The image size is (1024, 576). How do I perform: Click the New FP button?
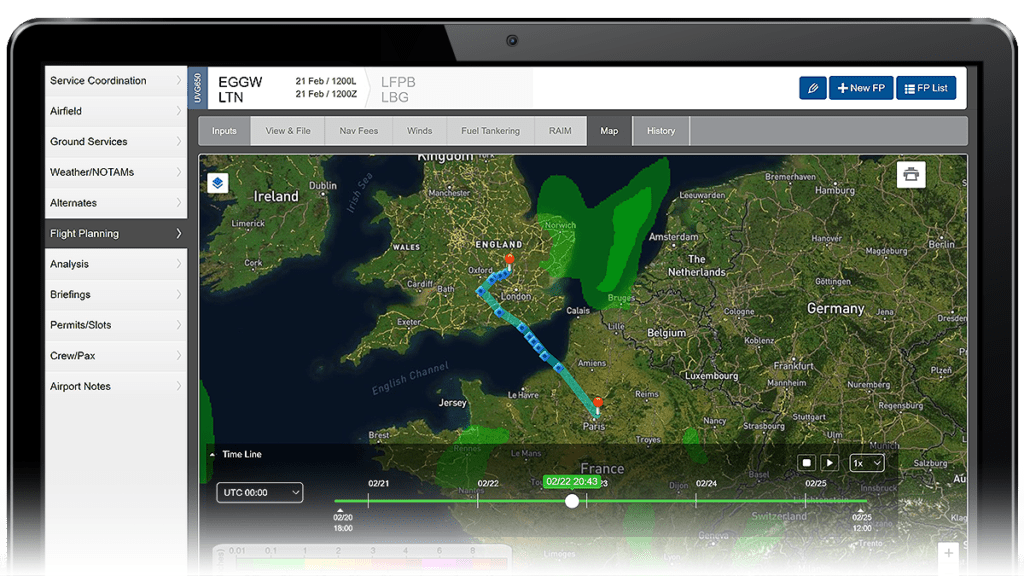pyautogui.click(x=860, y=88)
